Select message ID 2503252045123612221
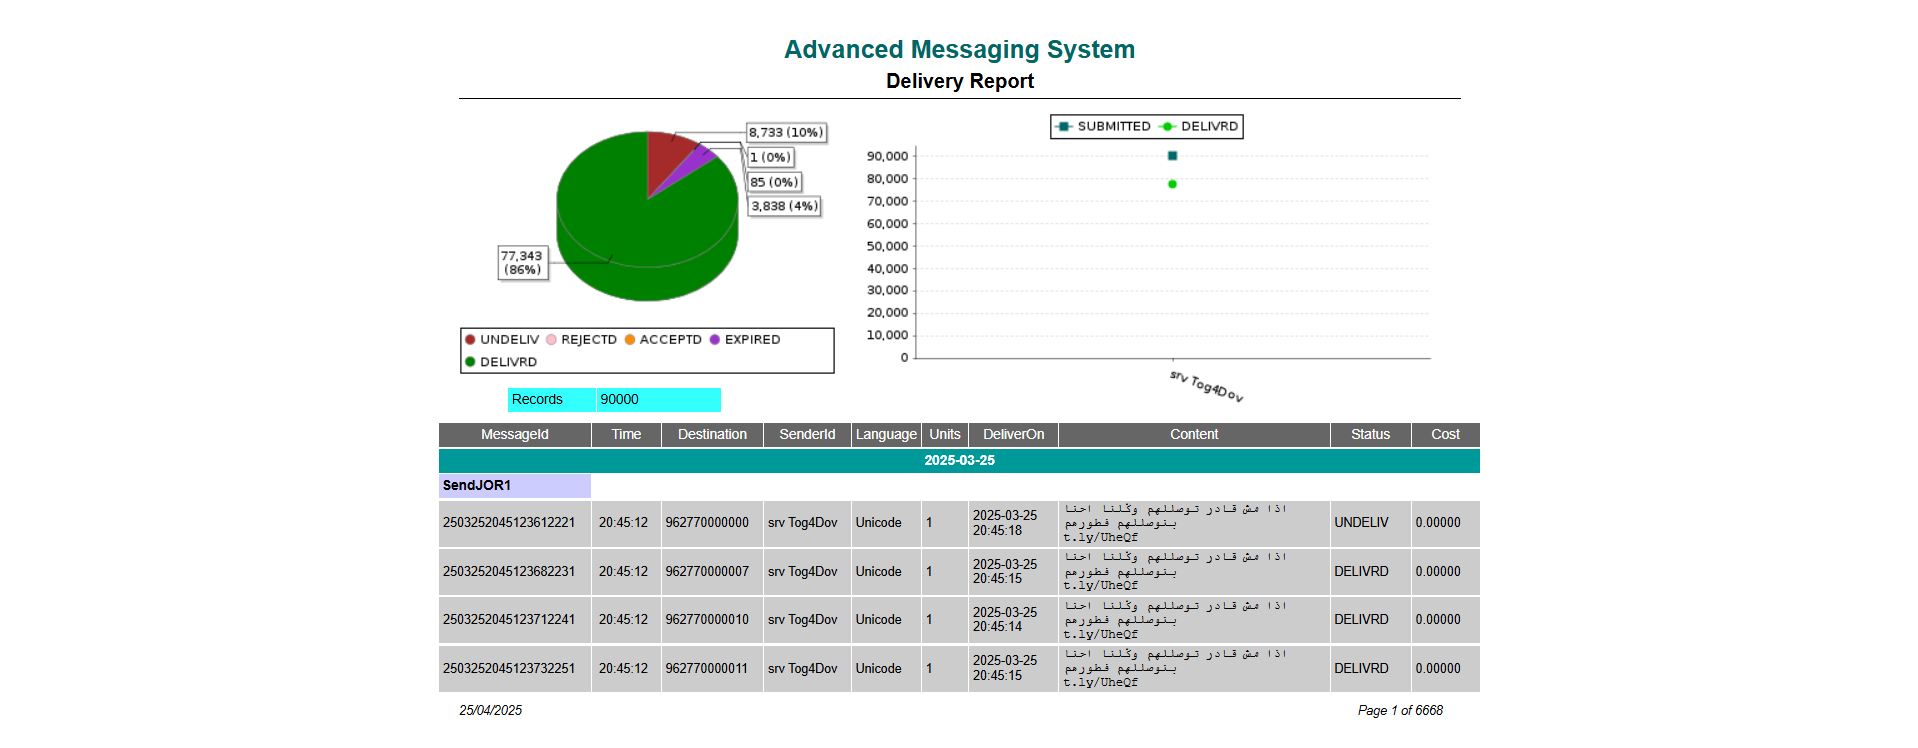Image resolution: width=1918 pixels, height=748 pixels. [x=509, y=523]
